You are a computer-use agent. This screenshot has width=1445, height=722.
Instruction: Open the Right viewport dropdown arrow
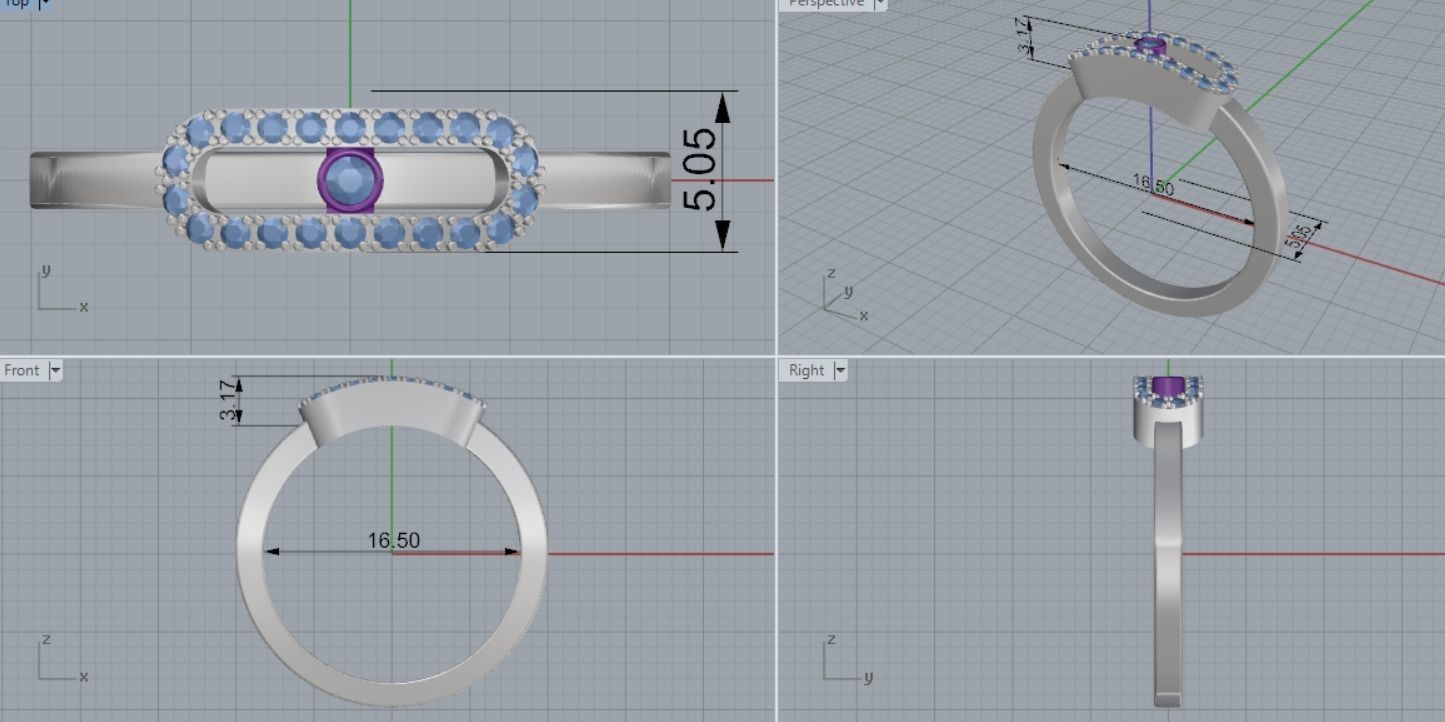pos(840,370)
